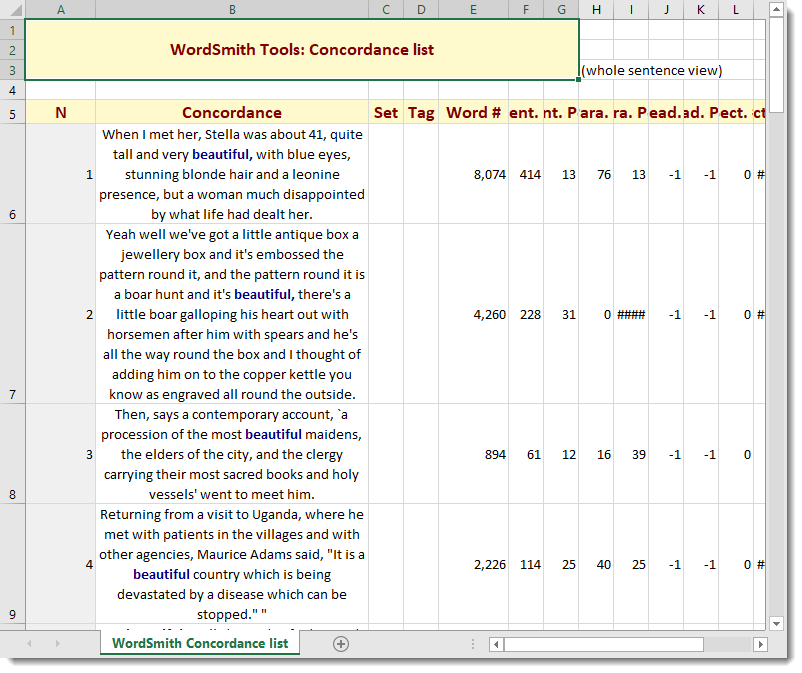Select the 'Word #' column header cell
Screen dimensions: 802x673
point(473,112)
